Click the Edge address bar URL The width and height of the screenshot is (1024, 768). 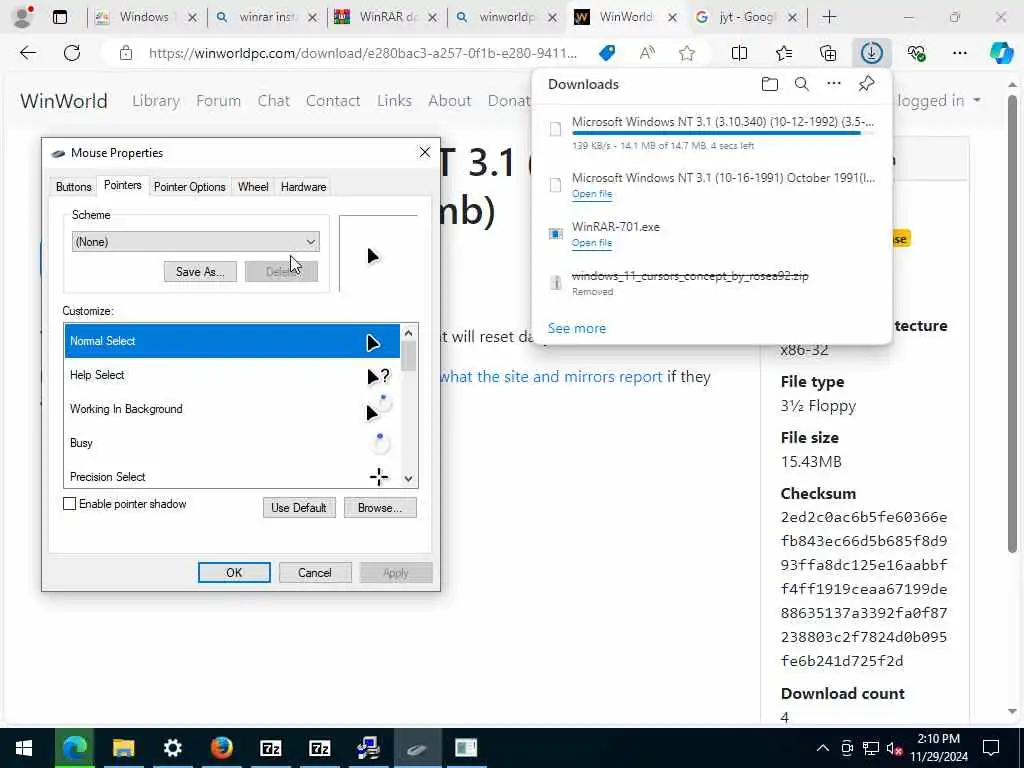[362, 53]
